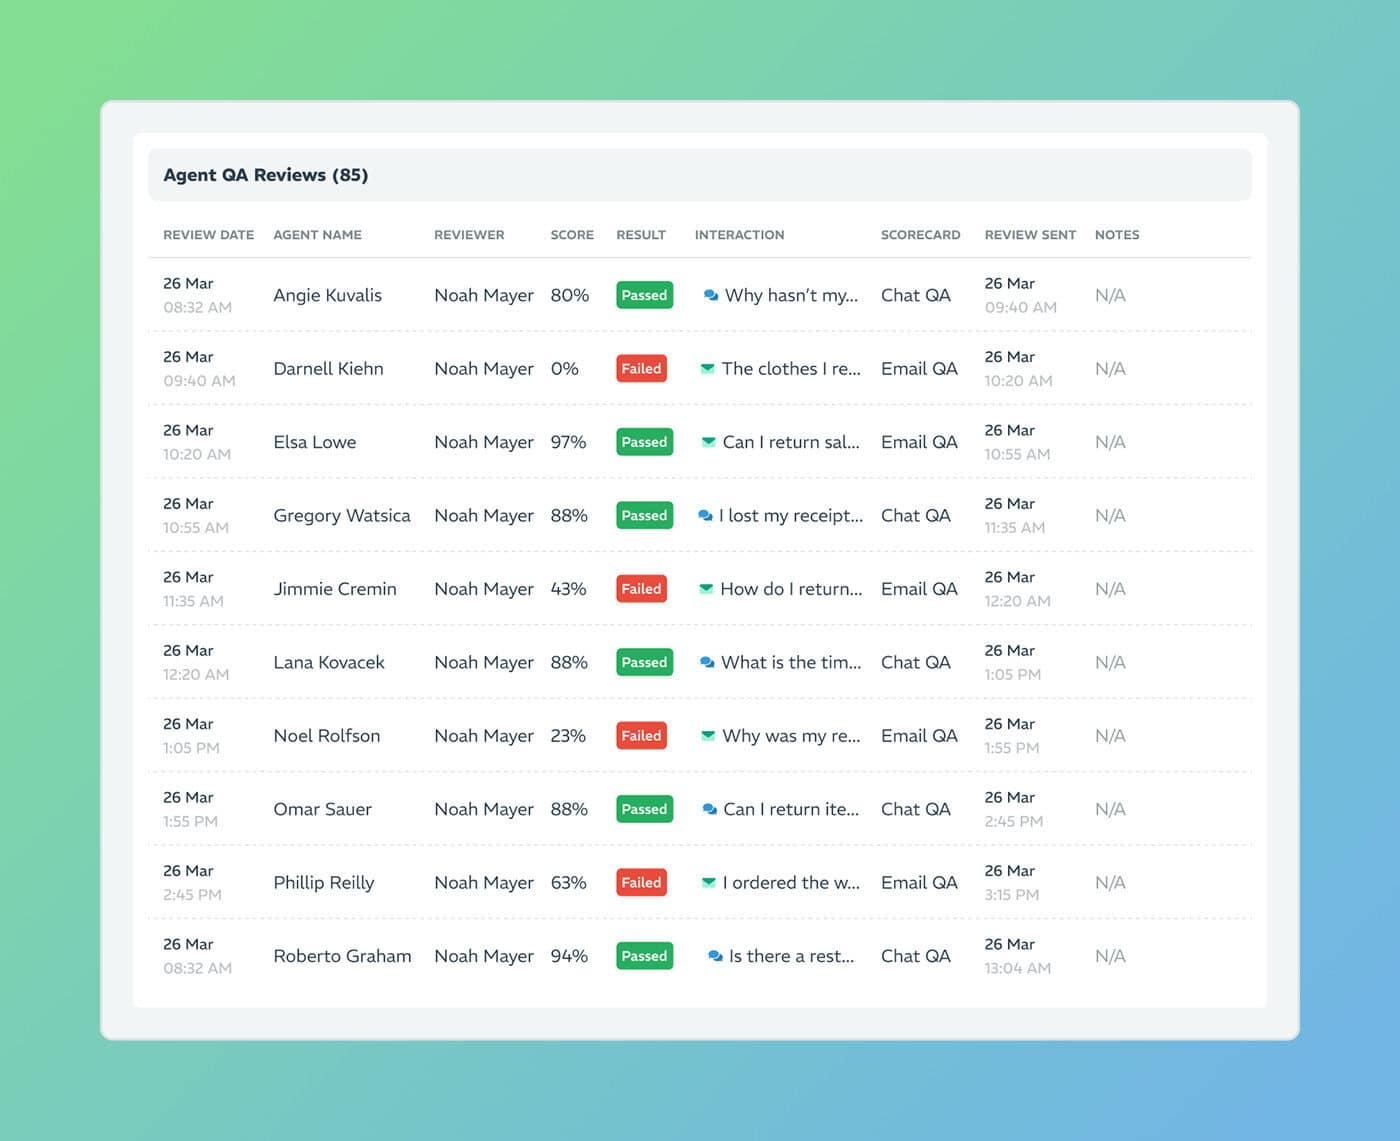
Task: Click chat icon beside 'Is there a rest...'
Action: (x=715, y=956)
